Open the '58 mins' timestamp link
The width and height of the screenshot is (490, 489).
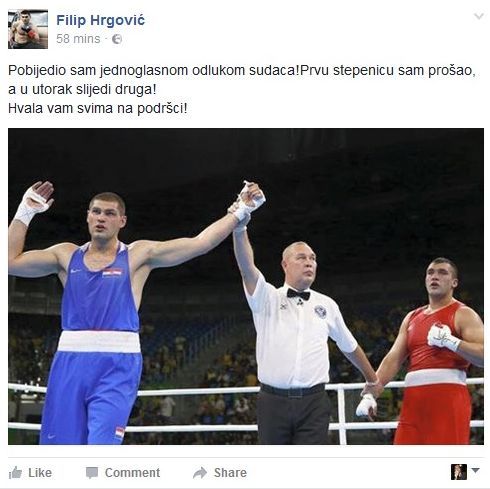pyautogui.click(x=78, y=39)
